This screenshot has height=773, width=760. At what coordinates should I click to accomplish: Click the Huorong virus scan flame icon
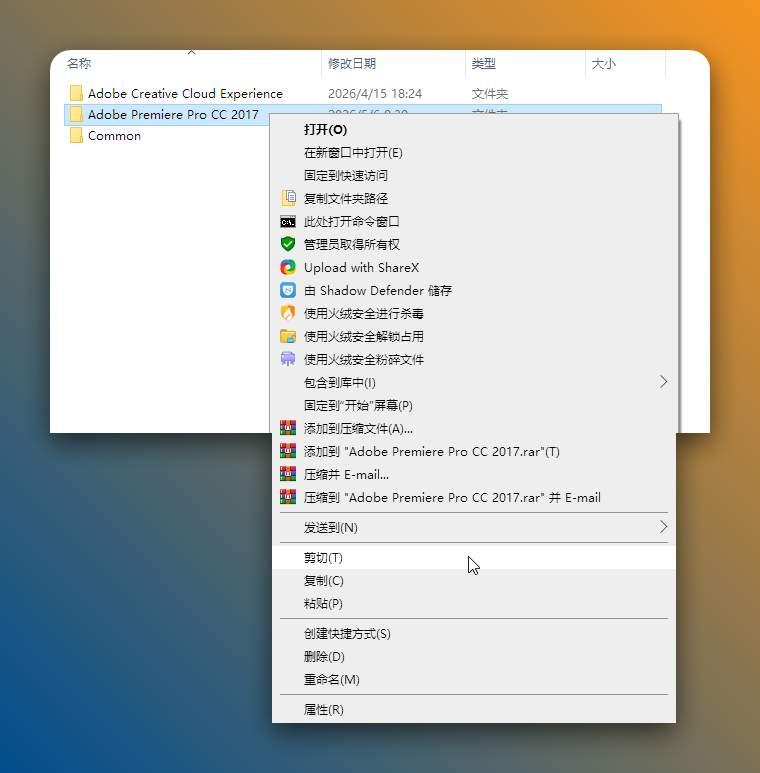288,313
